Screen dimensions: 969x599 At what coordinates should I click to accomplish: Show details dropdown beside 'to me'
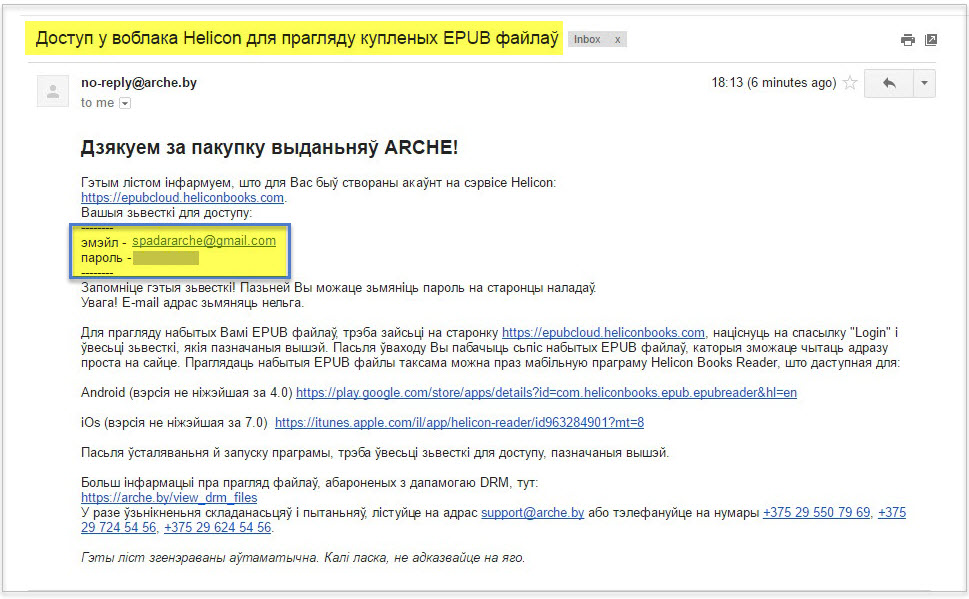click(125, 103)
